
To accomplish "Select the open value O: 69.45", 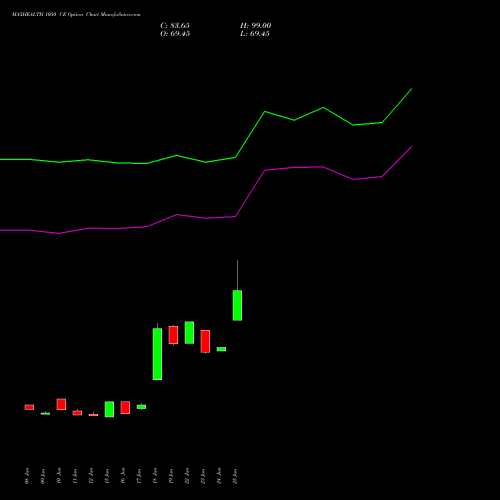I will point(175,34).
